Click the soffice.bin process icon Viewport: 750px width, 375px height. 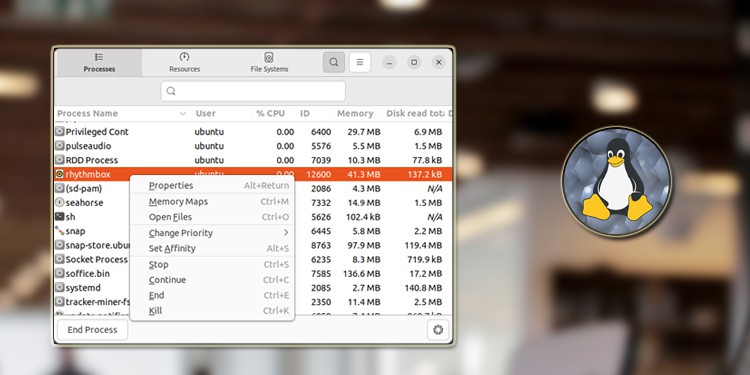60,274
